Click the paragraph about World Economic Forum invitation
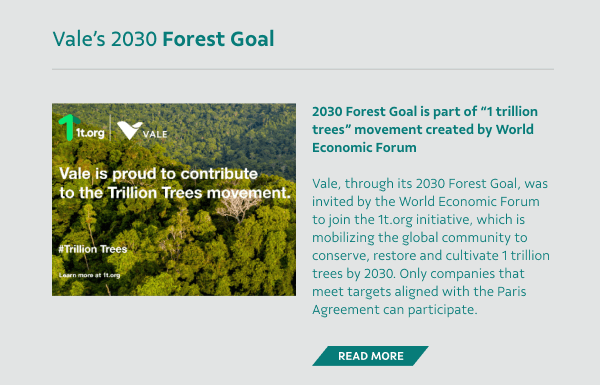 [431, 246]
